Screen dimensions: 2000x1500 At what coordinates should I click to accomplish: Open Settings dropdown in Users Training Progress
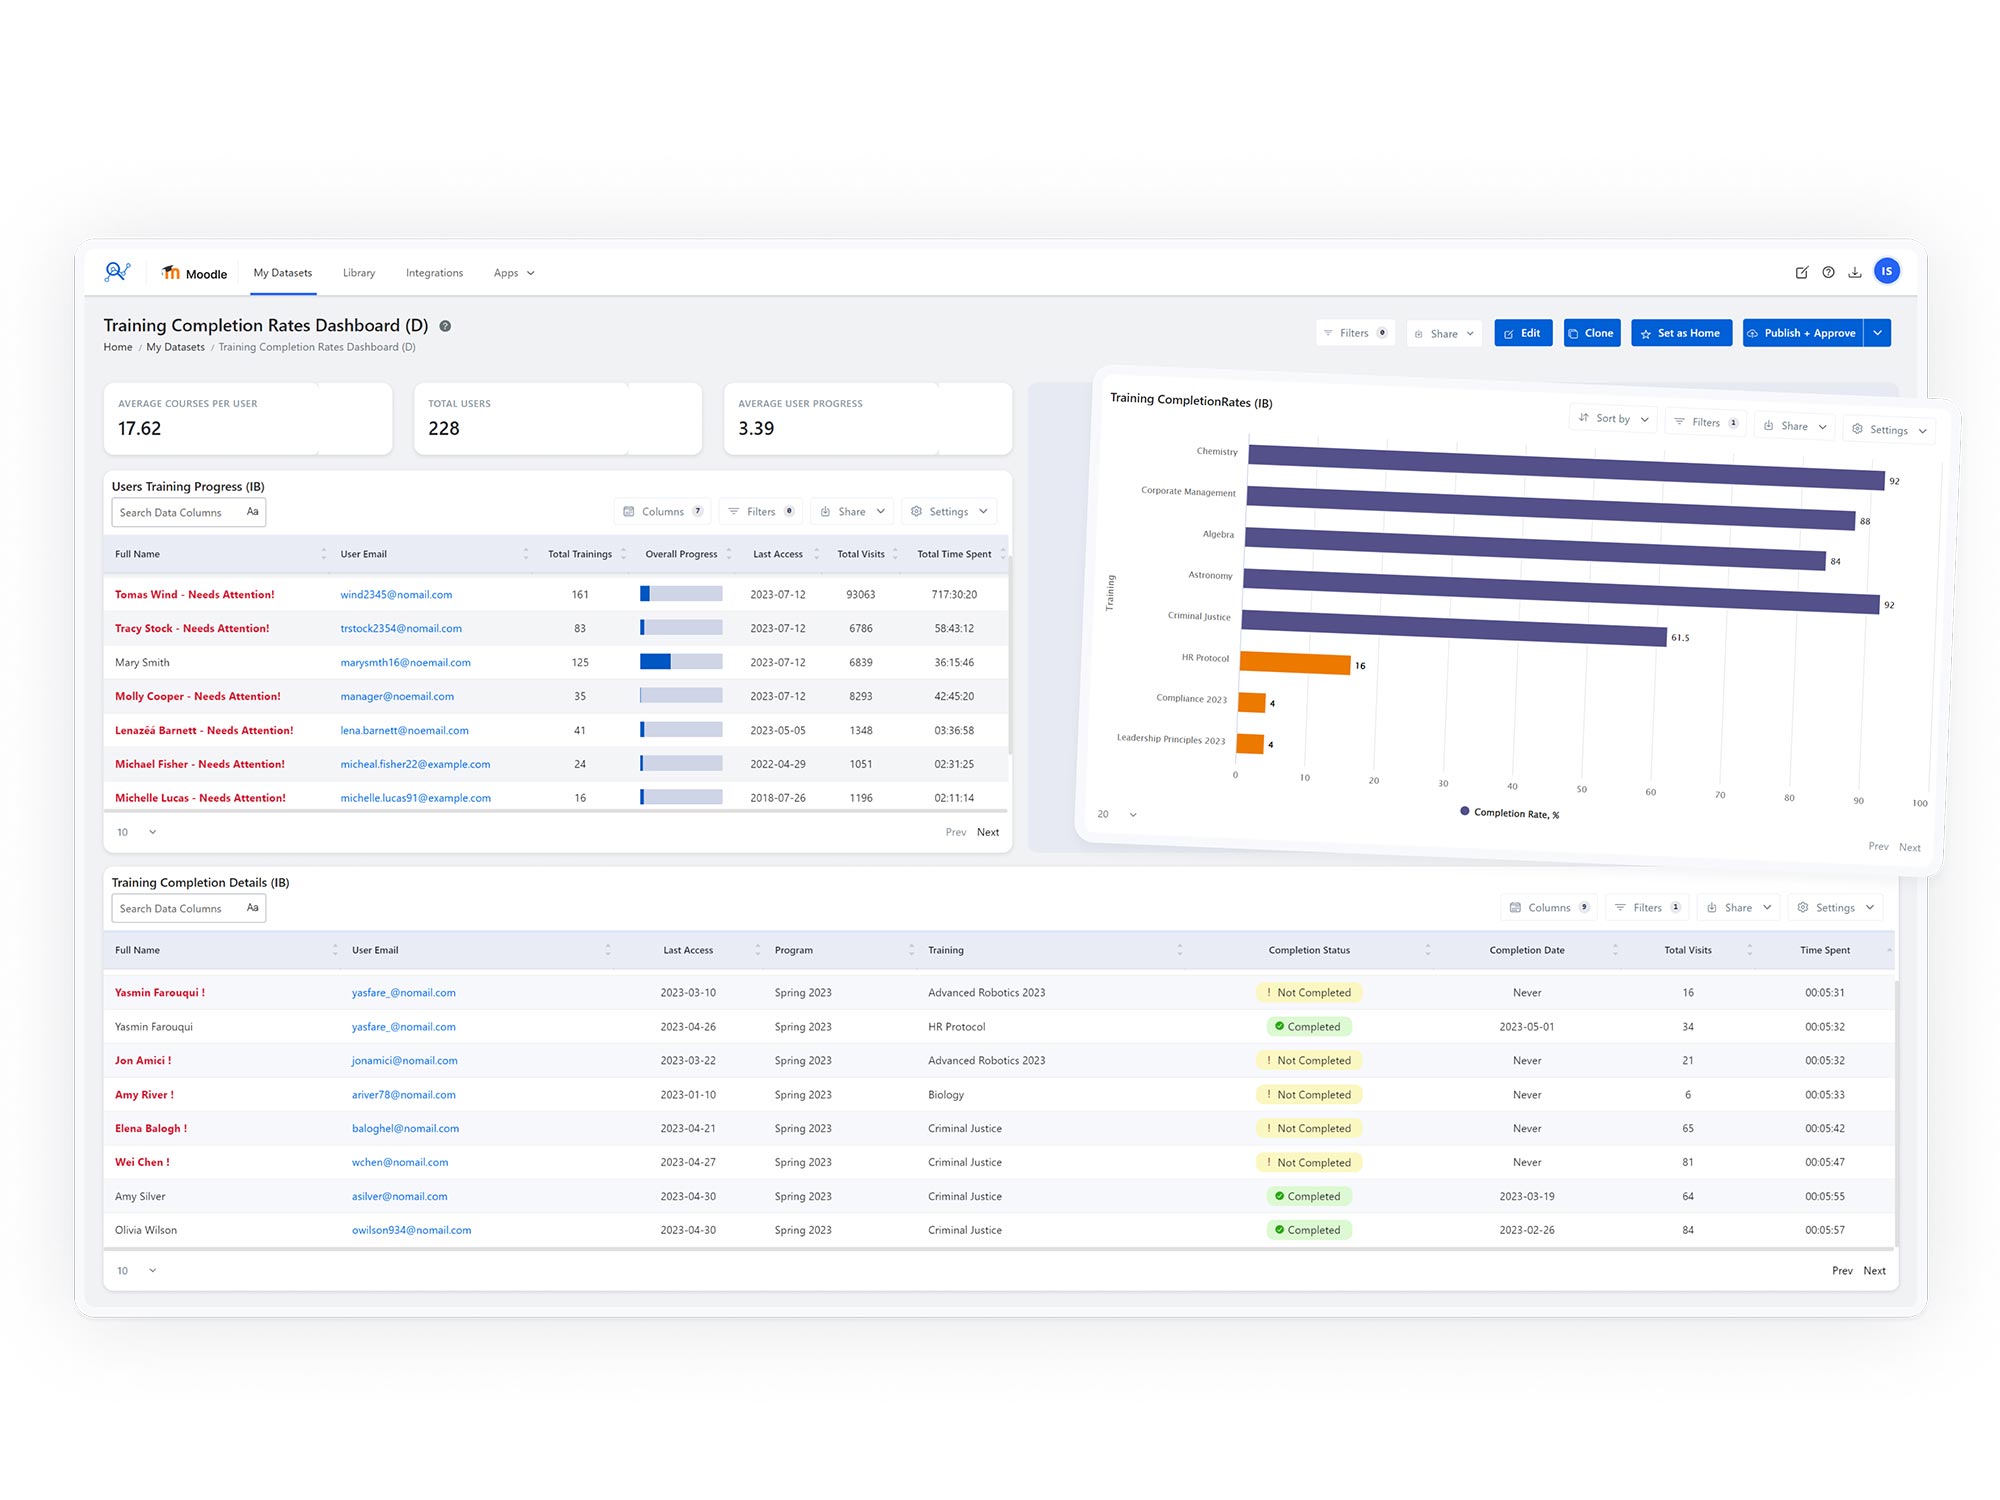point(948,512)
